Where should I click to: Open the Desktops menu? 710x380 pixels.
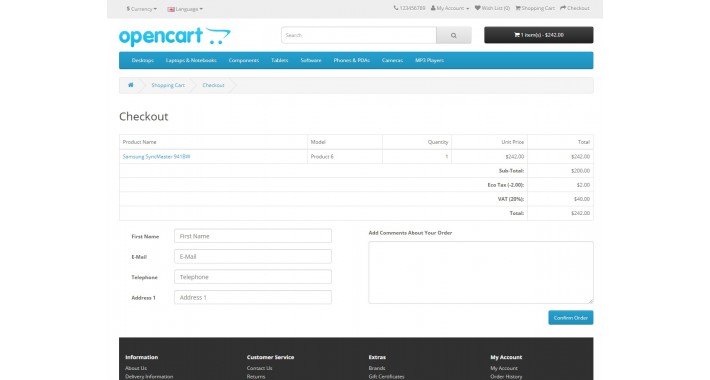[x=143, y=60]
